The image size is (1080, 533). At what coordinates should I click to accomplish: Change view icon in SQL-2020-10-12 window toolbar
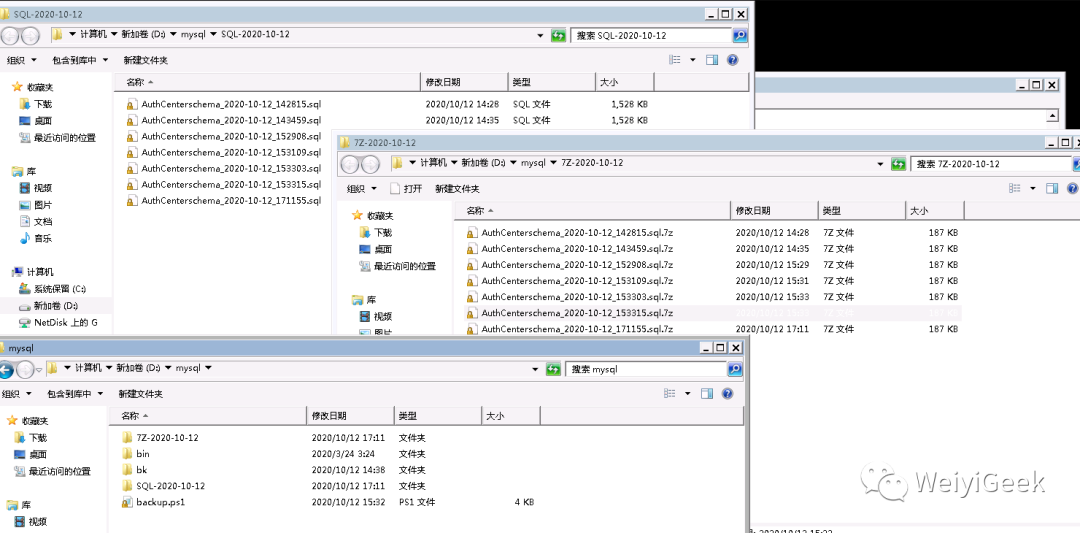(x=676, y=60)
